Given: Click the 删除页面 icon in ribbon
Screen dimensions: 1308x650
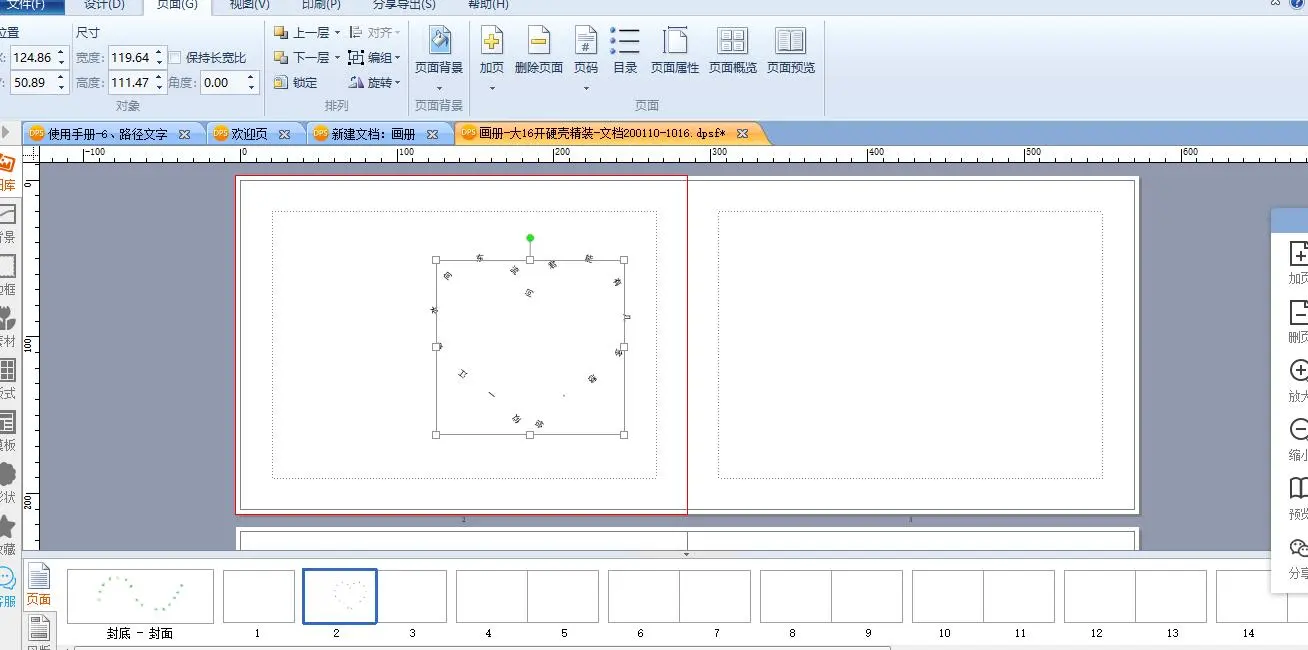Looking at the screenshot, I should pyautogui.click(x=539, y=41).
